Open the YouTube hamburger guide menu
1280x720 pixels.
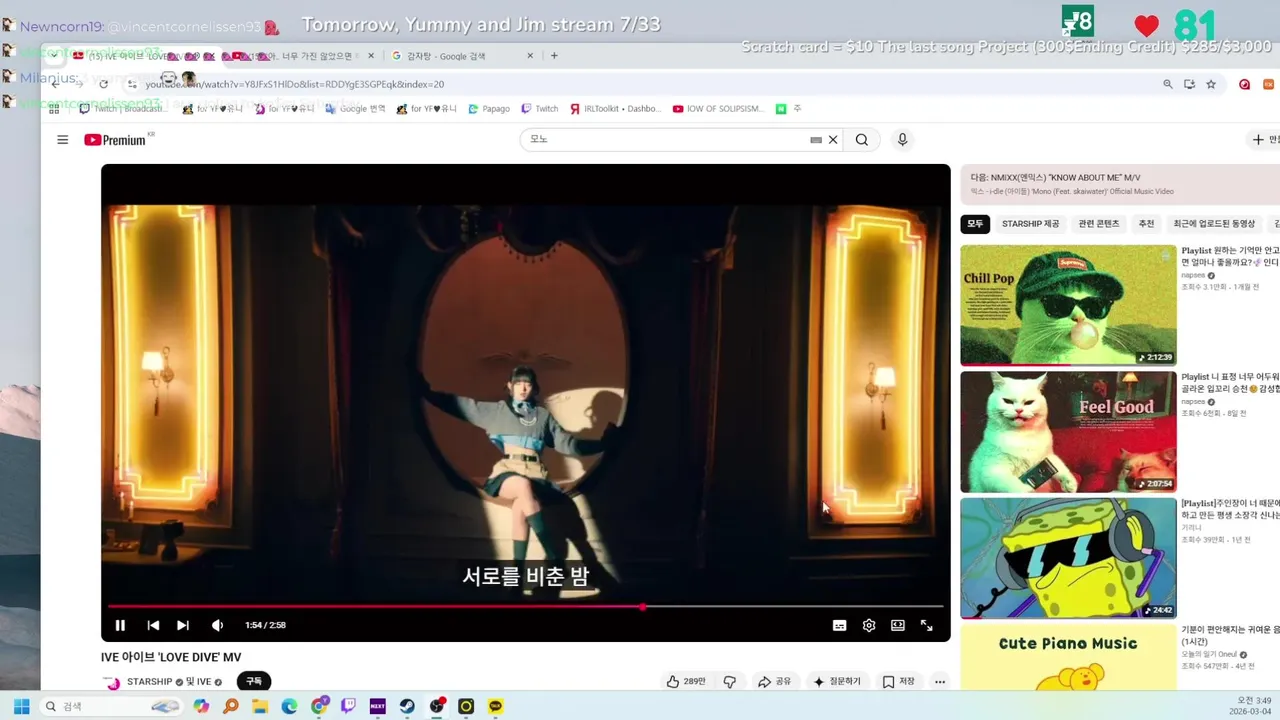click(62, 140)
